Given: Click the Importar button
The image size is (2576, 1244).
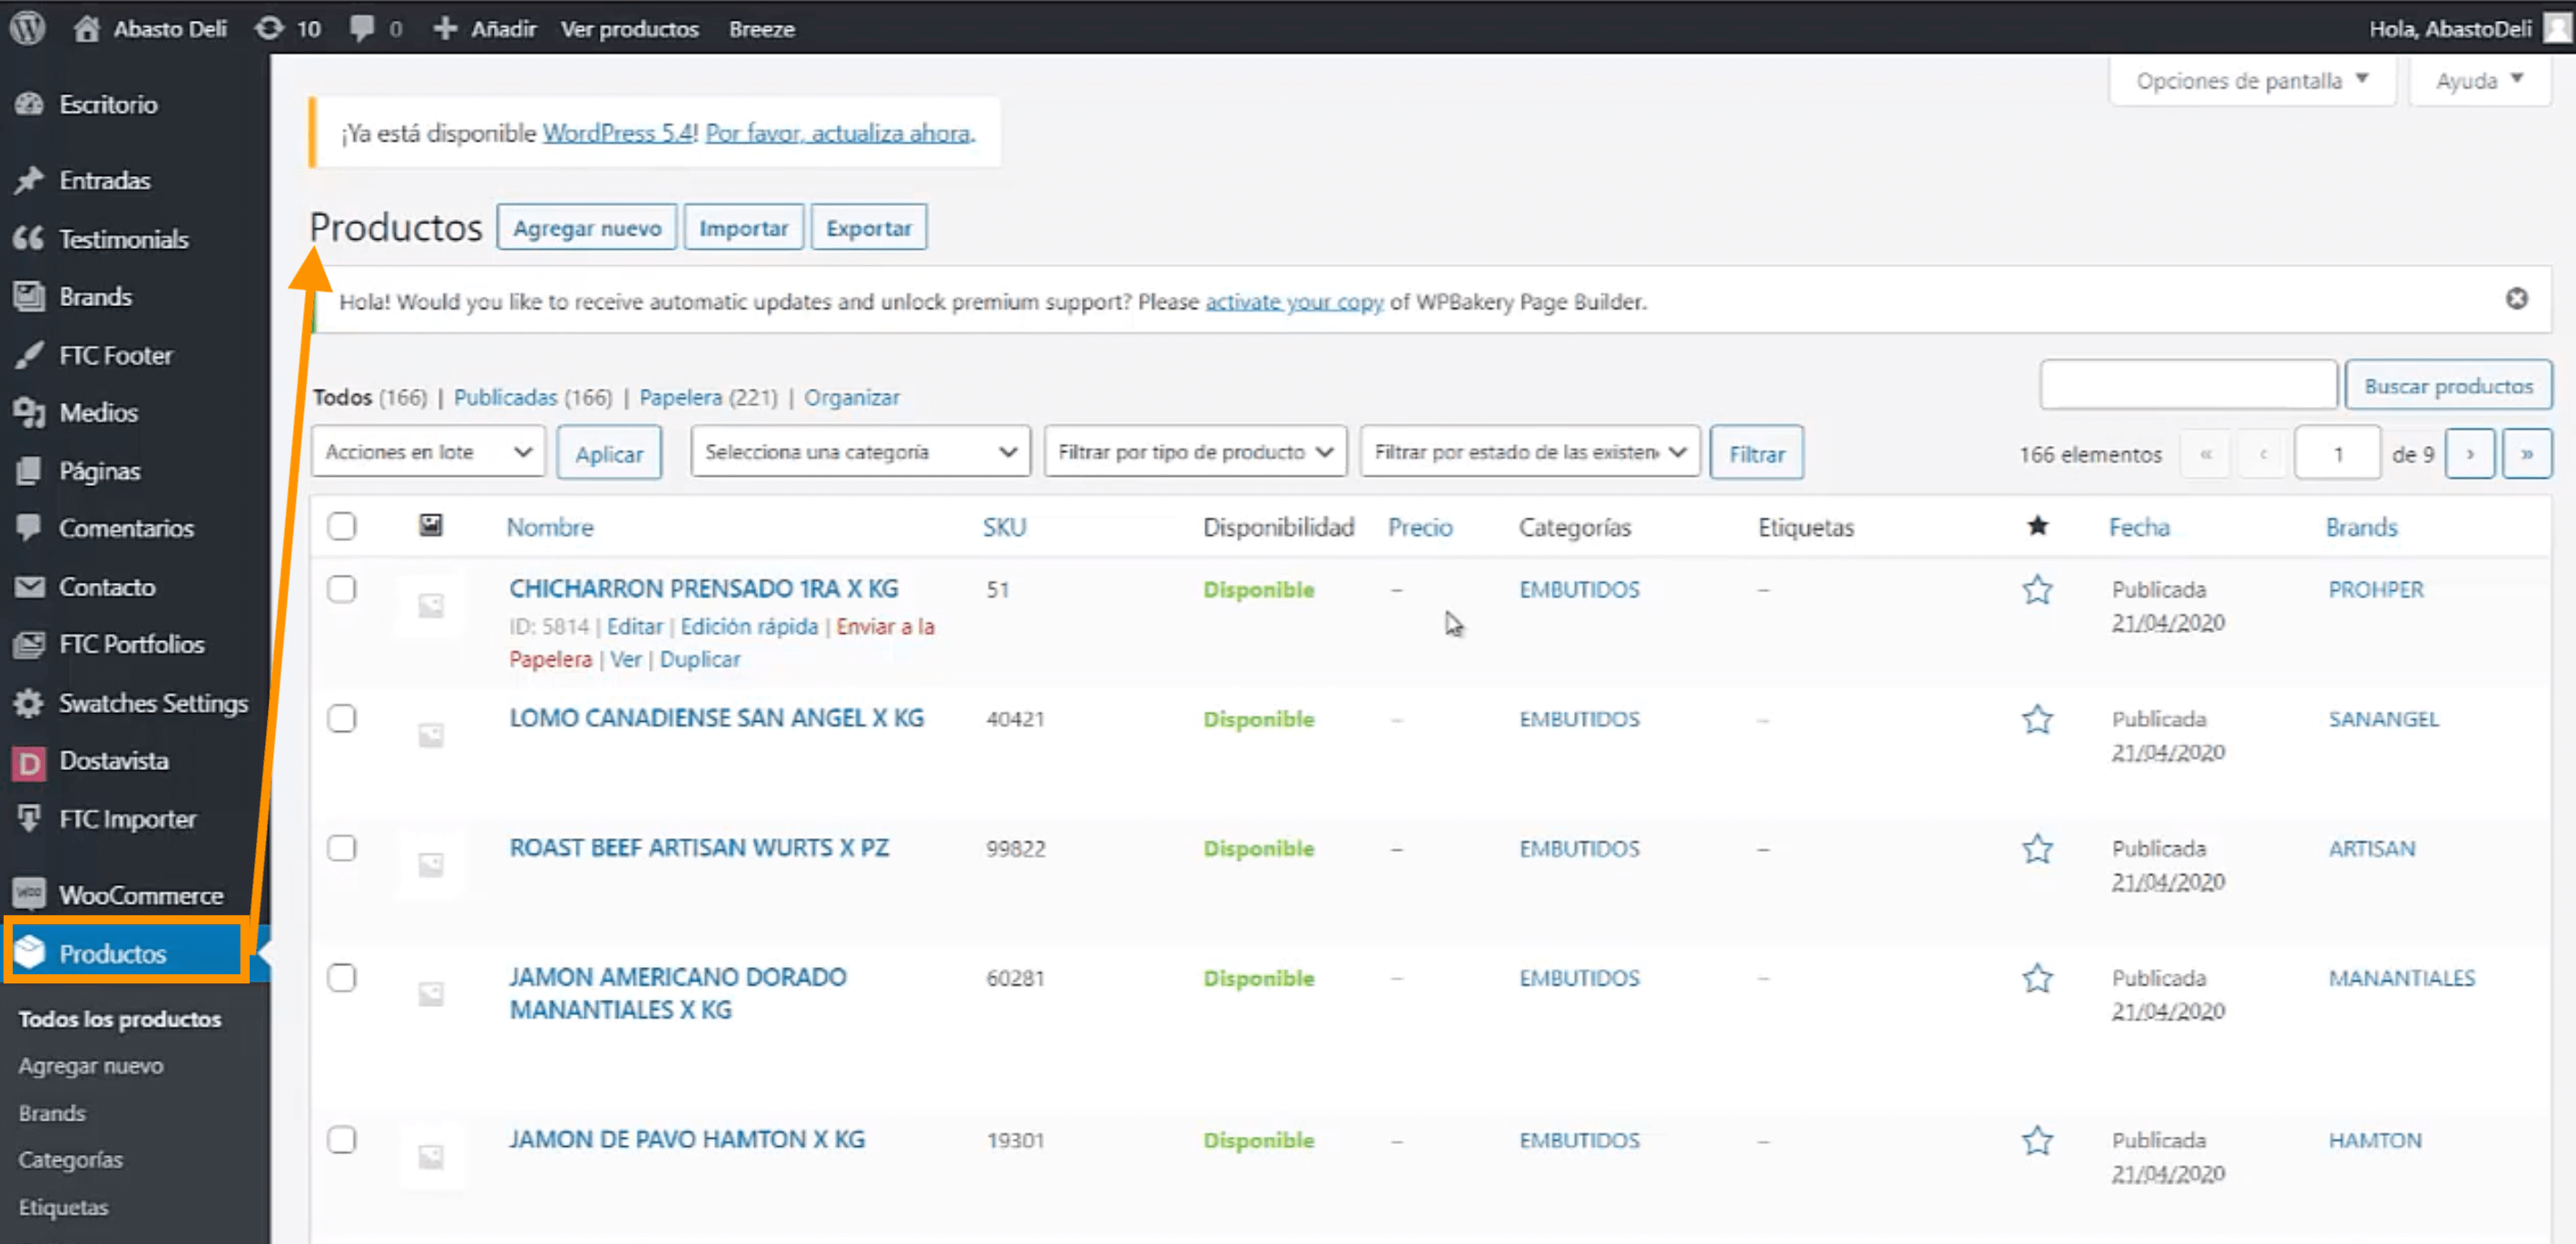Looking at the screenshot, I should [x=743, y=228].
